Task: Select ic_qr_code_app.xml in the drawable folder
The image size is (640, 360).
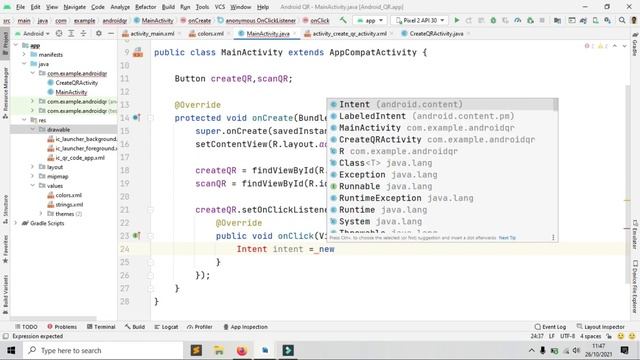Action: (80, 158)
